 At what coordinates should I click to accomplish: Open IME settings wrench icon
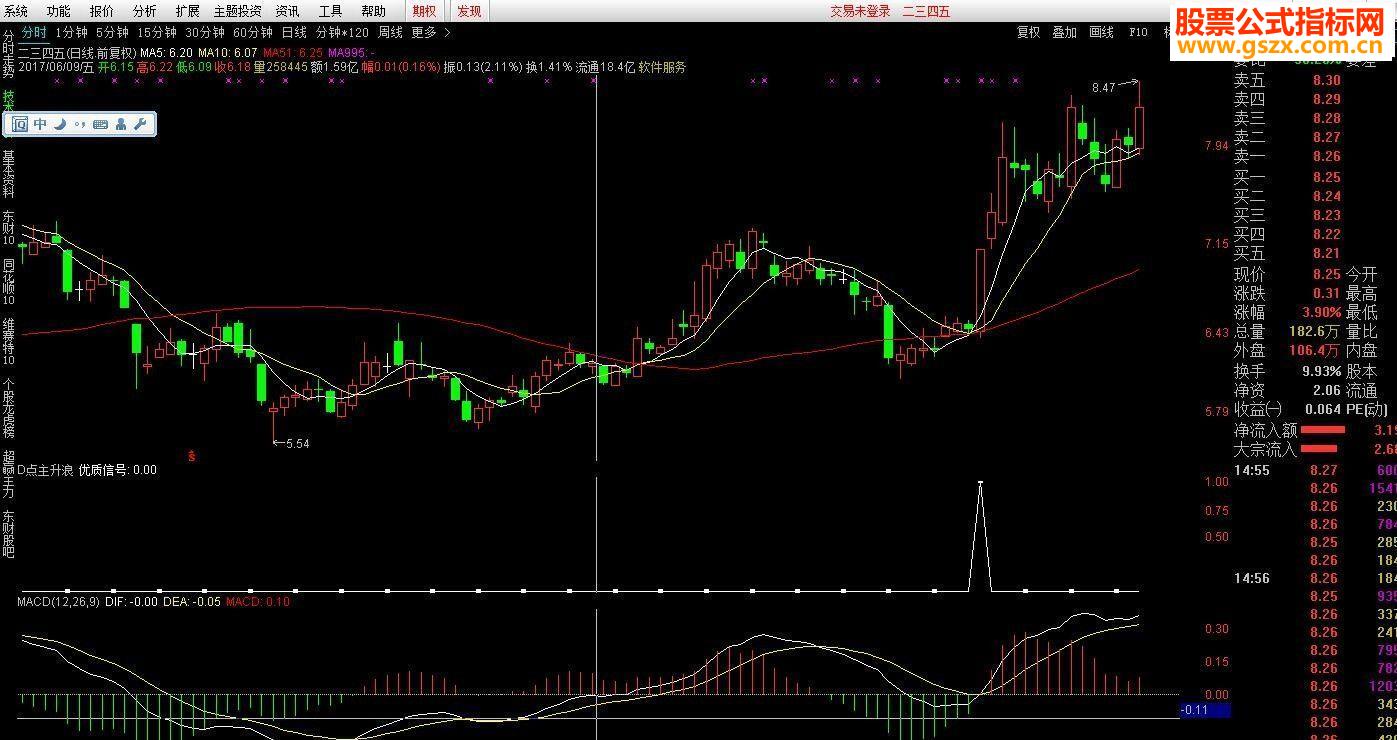140,124
